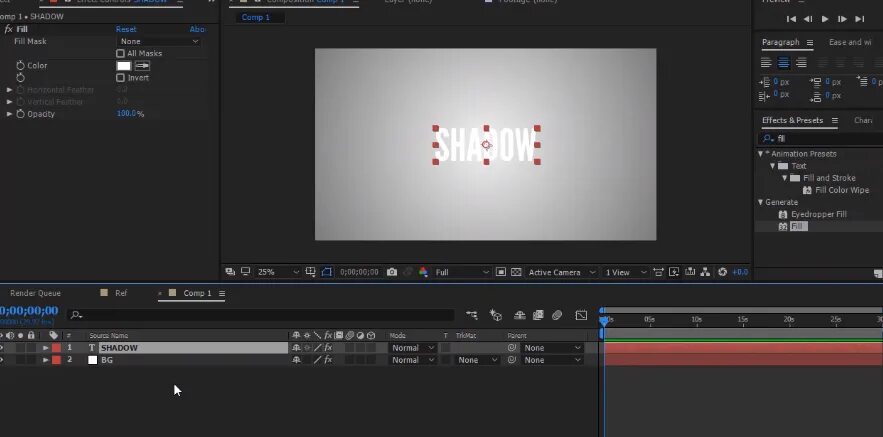The height and width of the screenshot is (437, 883).
Task: Toggle the Fill effect fx switch
Action: pos(8,29)
